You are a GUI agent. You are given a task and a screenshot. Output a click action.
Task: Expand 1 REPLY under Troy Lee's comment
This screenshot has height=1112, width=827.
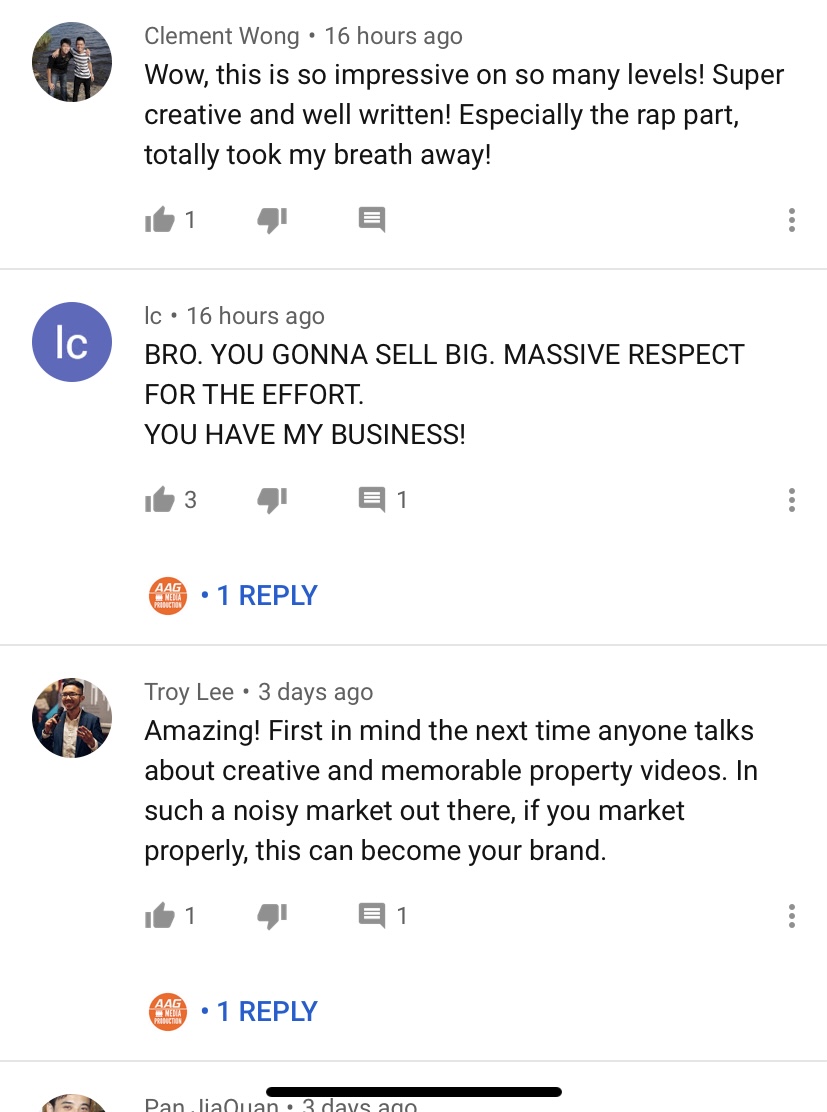pyautogui.click(x=267, y=1011)
